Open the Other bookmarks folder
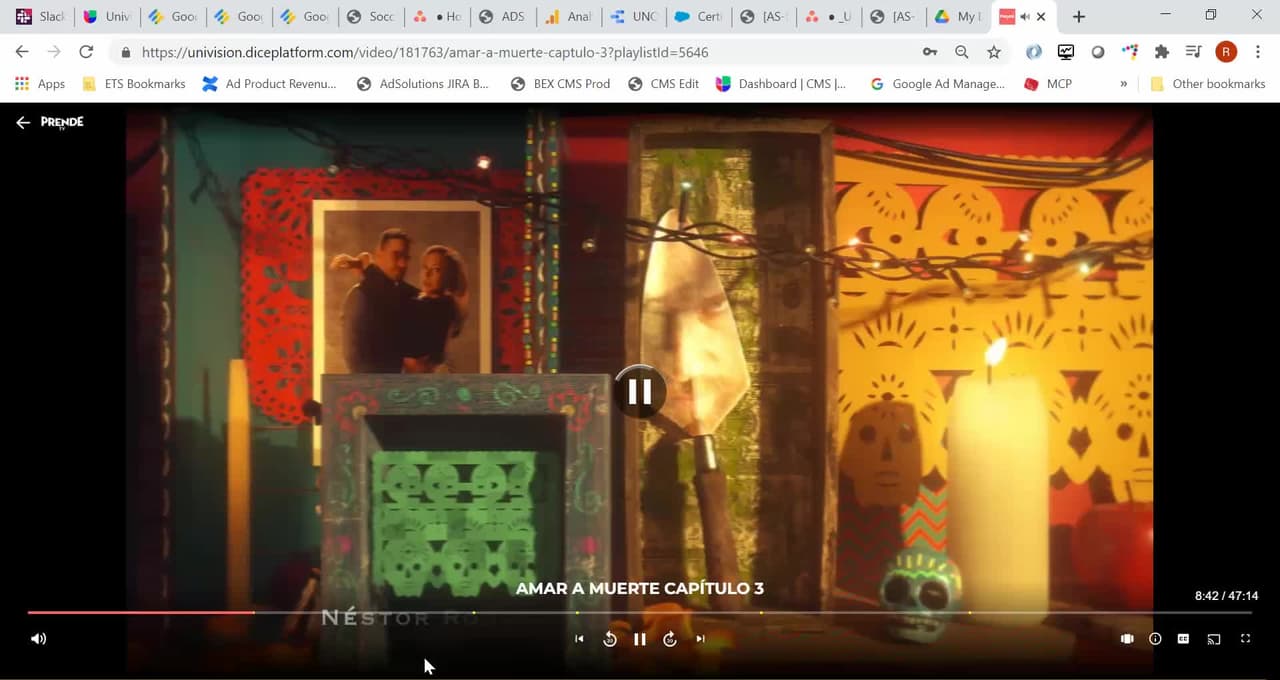Screen dimensions: 1280x680 (1207, 84)
